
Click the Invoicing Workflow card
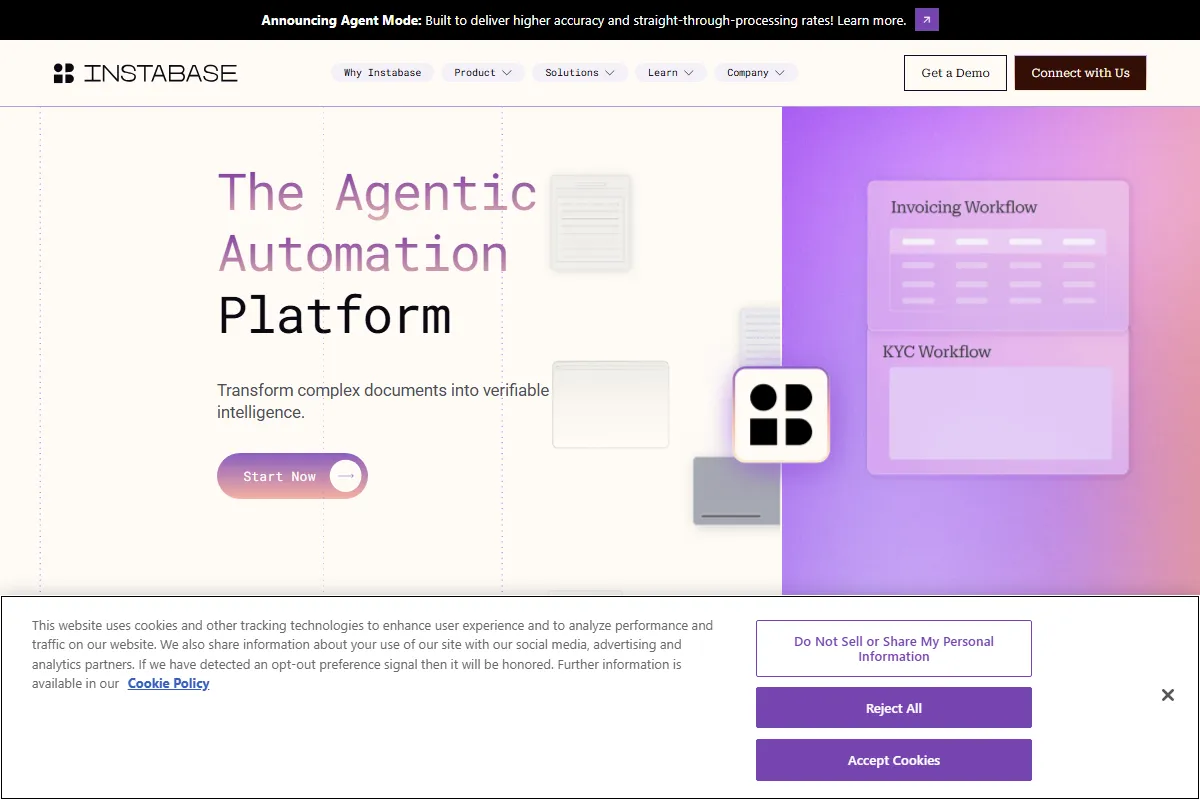click(x=998, y=255)
